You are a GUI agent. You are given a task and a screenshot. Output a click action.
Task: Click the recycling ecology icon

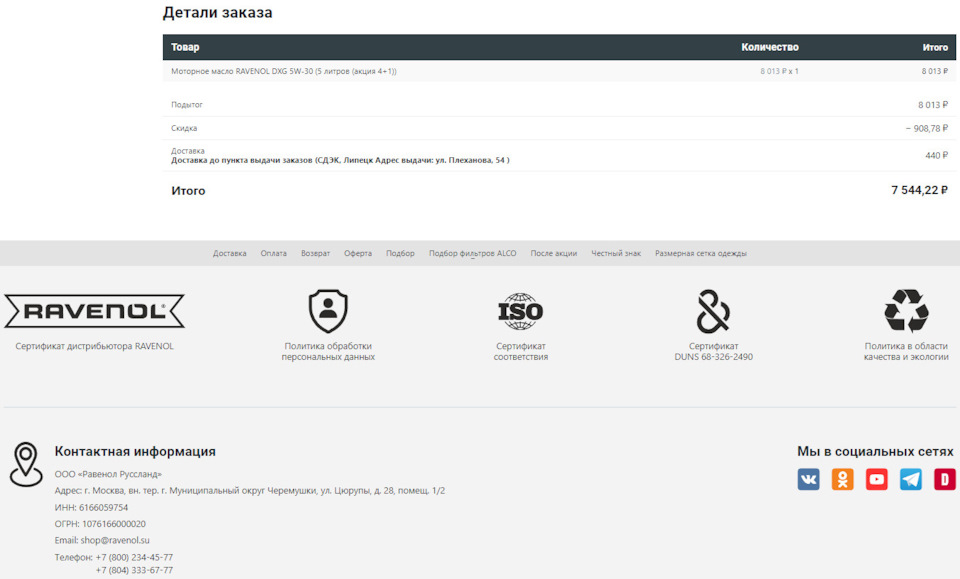coord(906,311)
